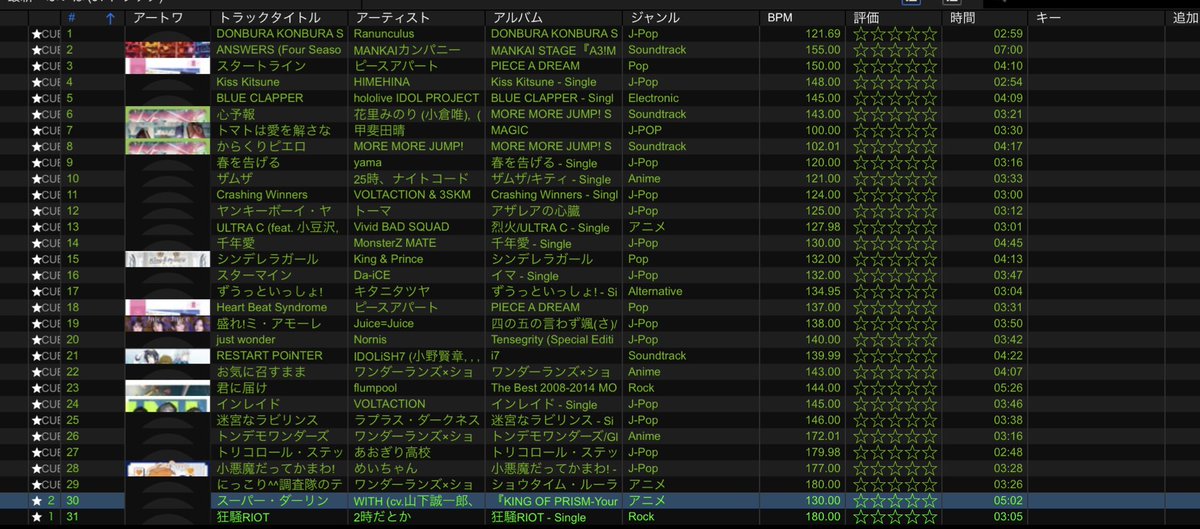
Task: Click genre Alternative
Action: pos(655,291)
